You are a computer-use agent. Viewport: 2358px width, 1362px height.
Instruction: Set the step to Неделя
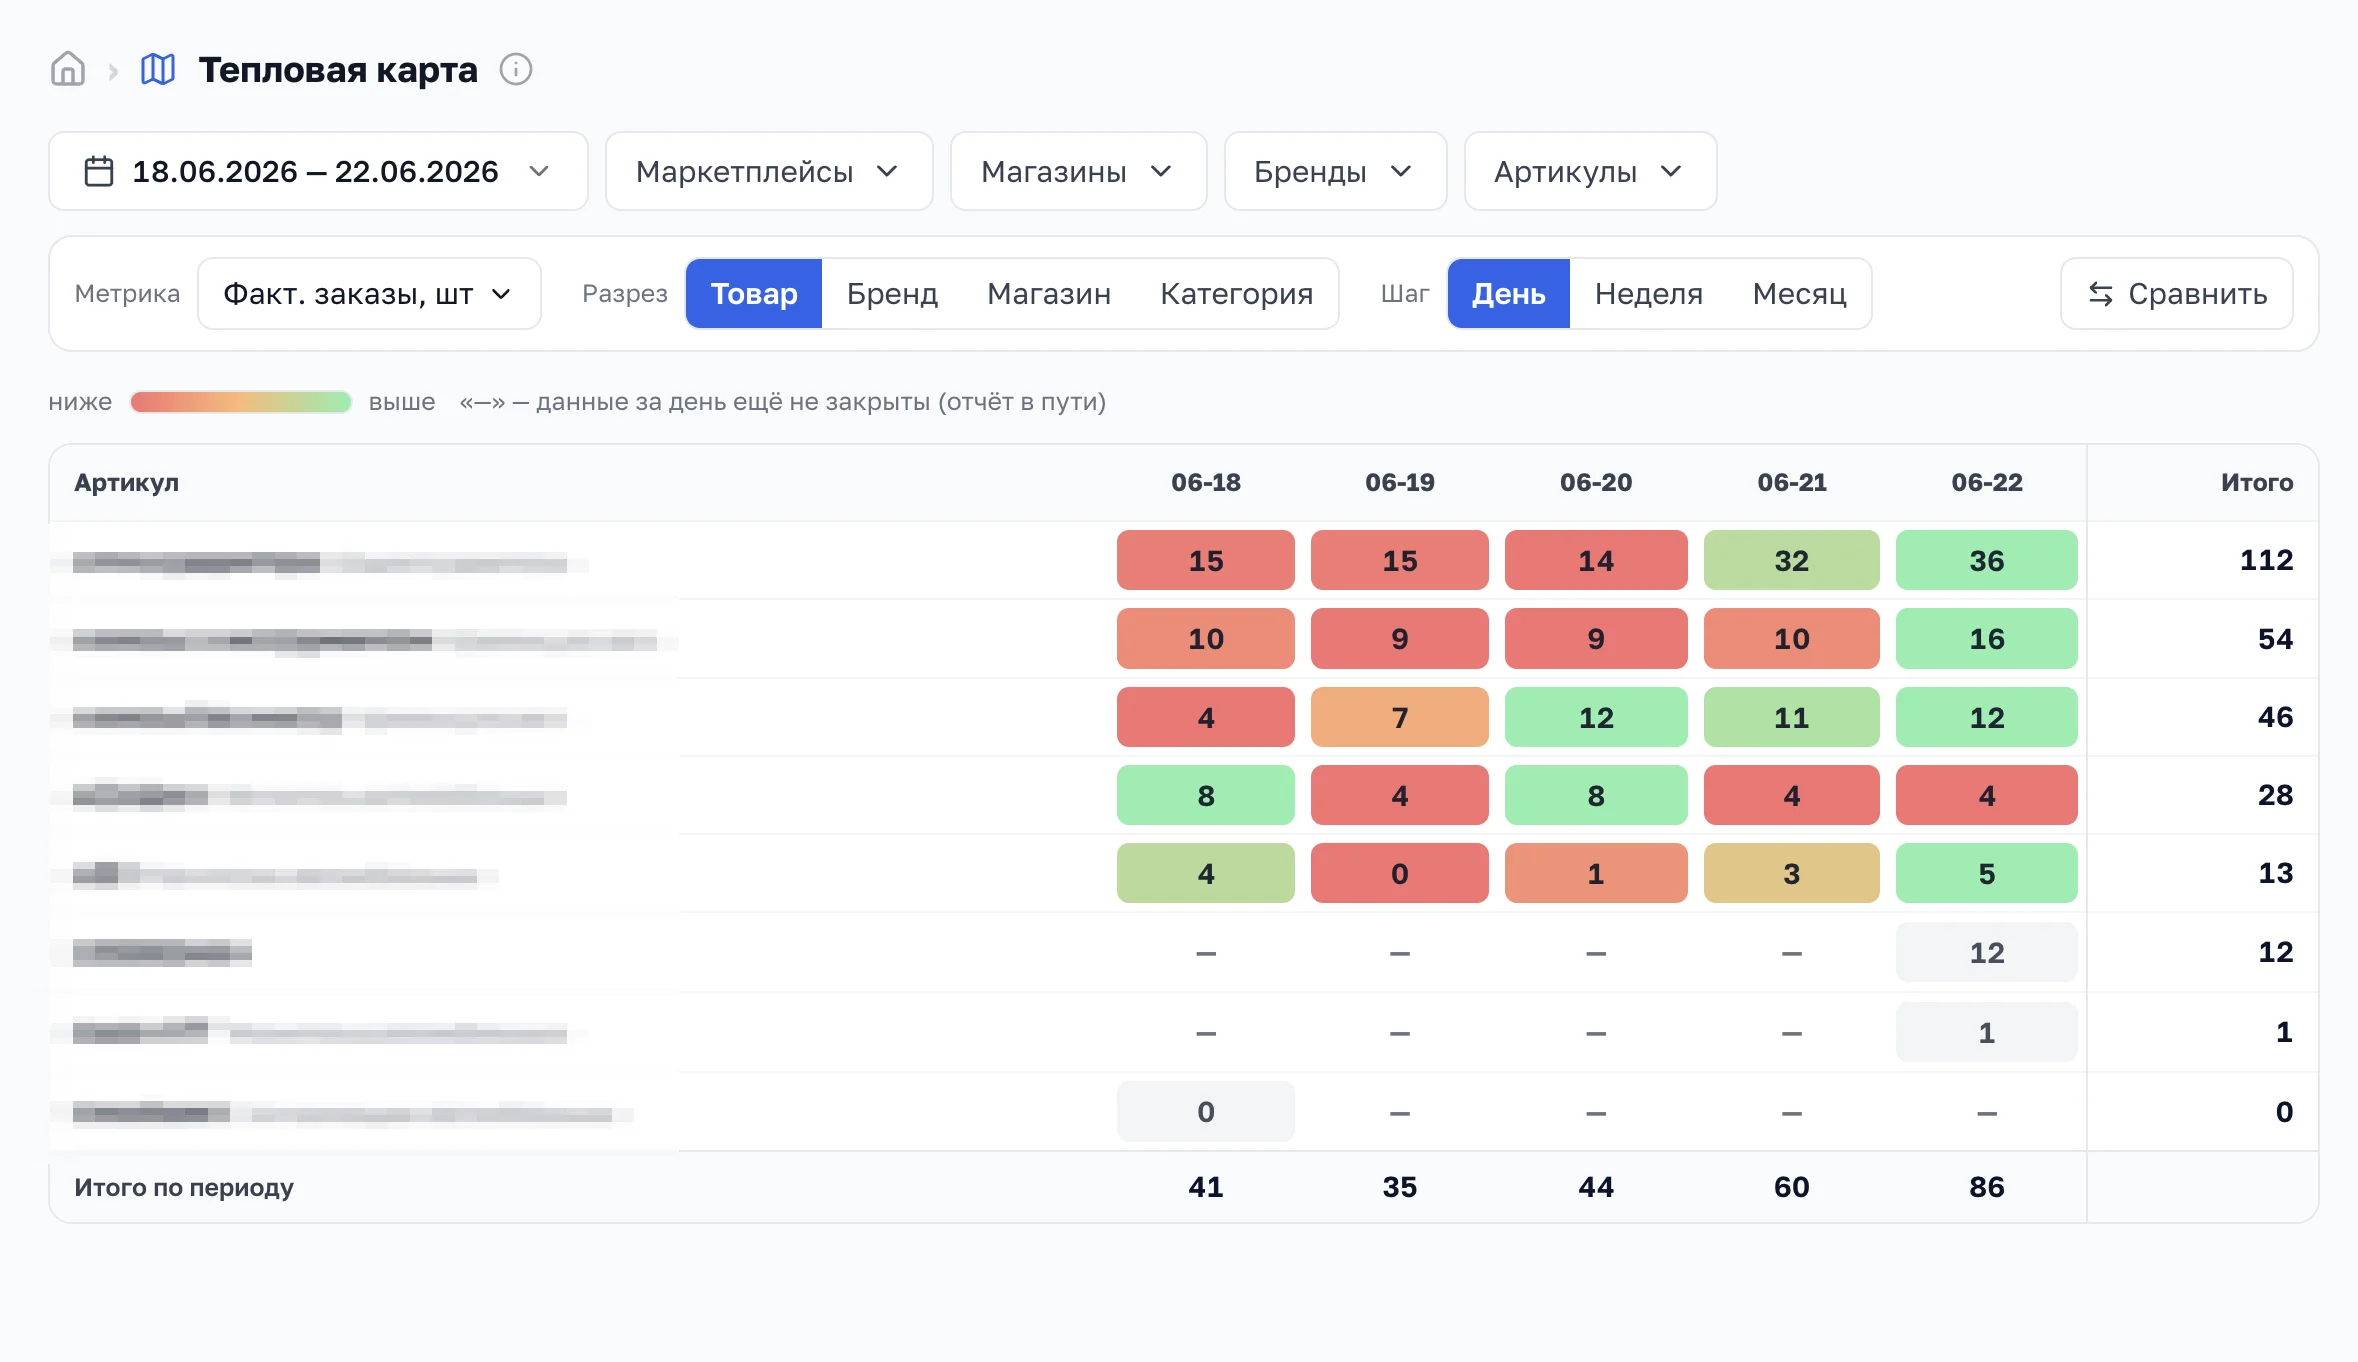click(1648, 294)
